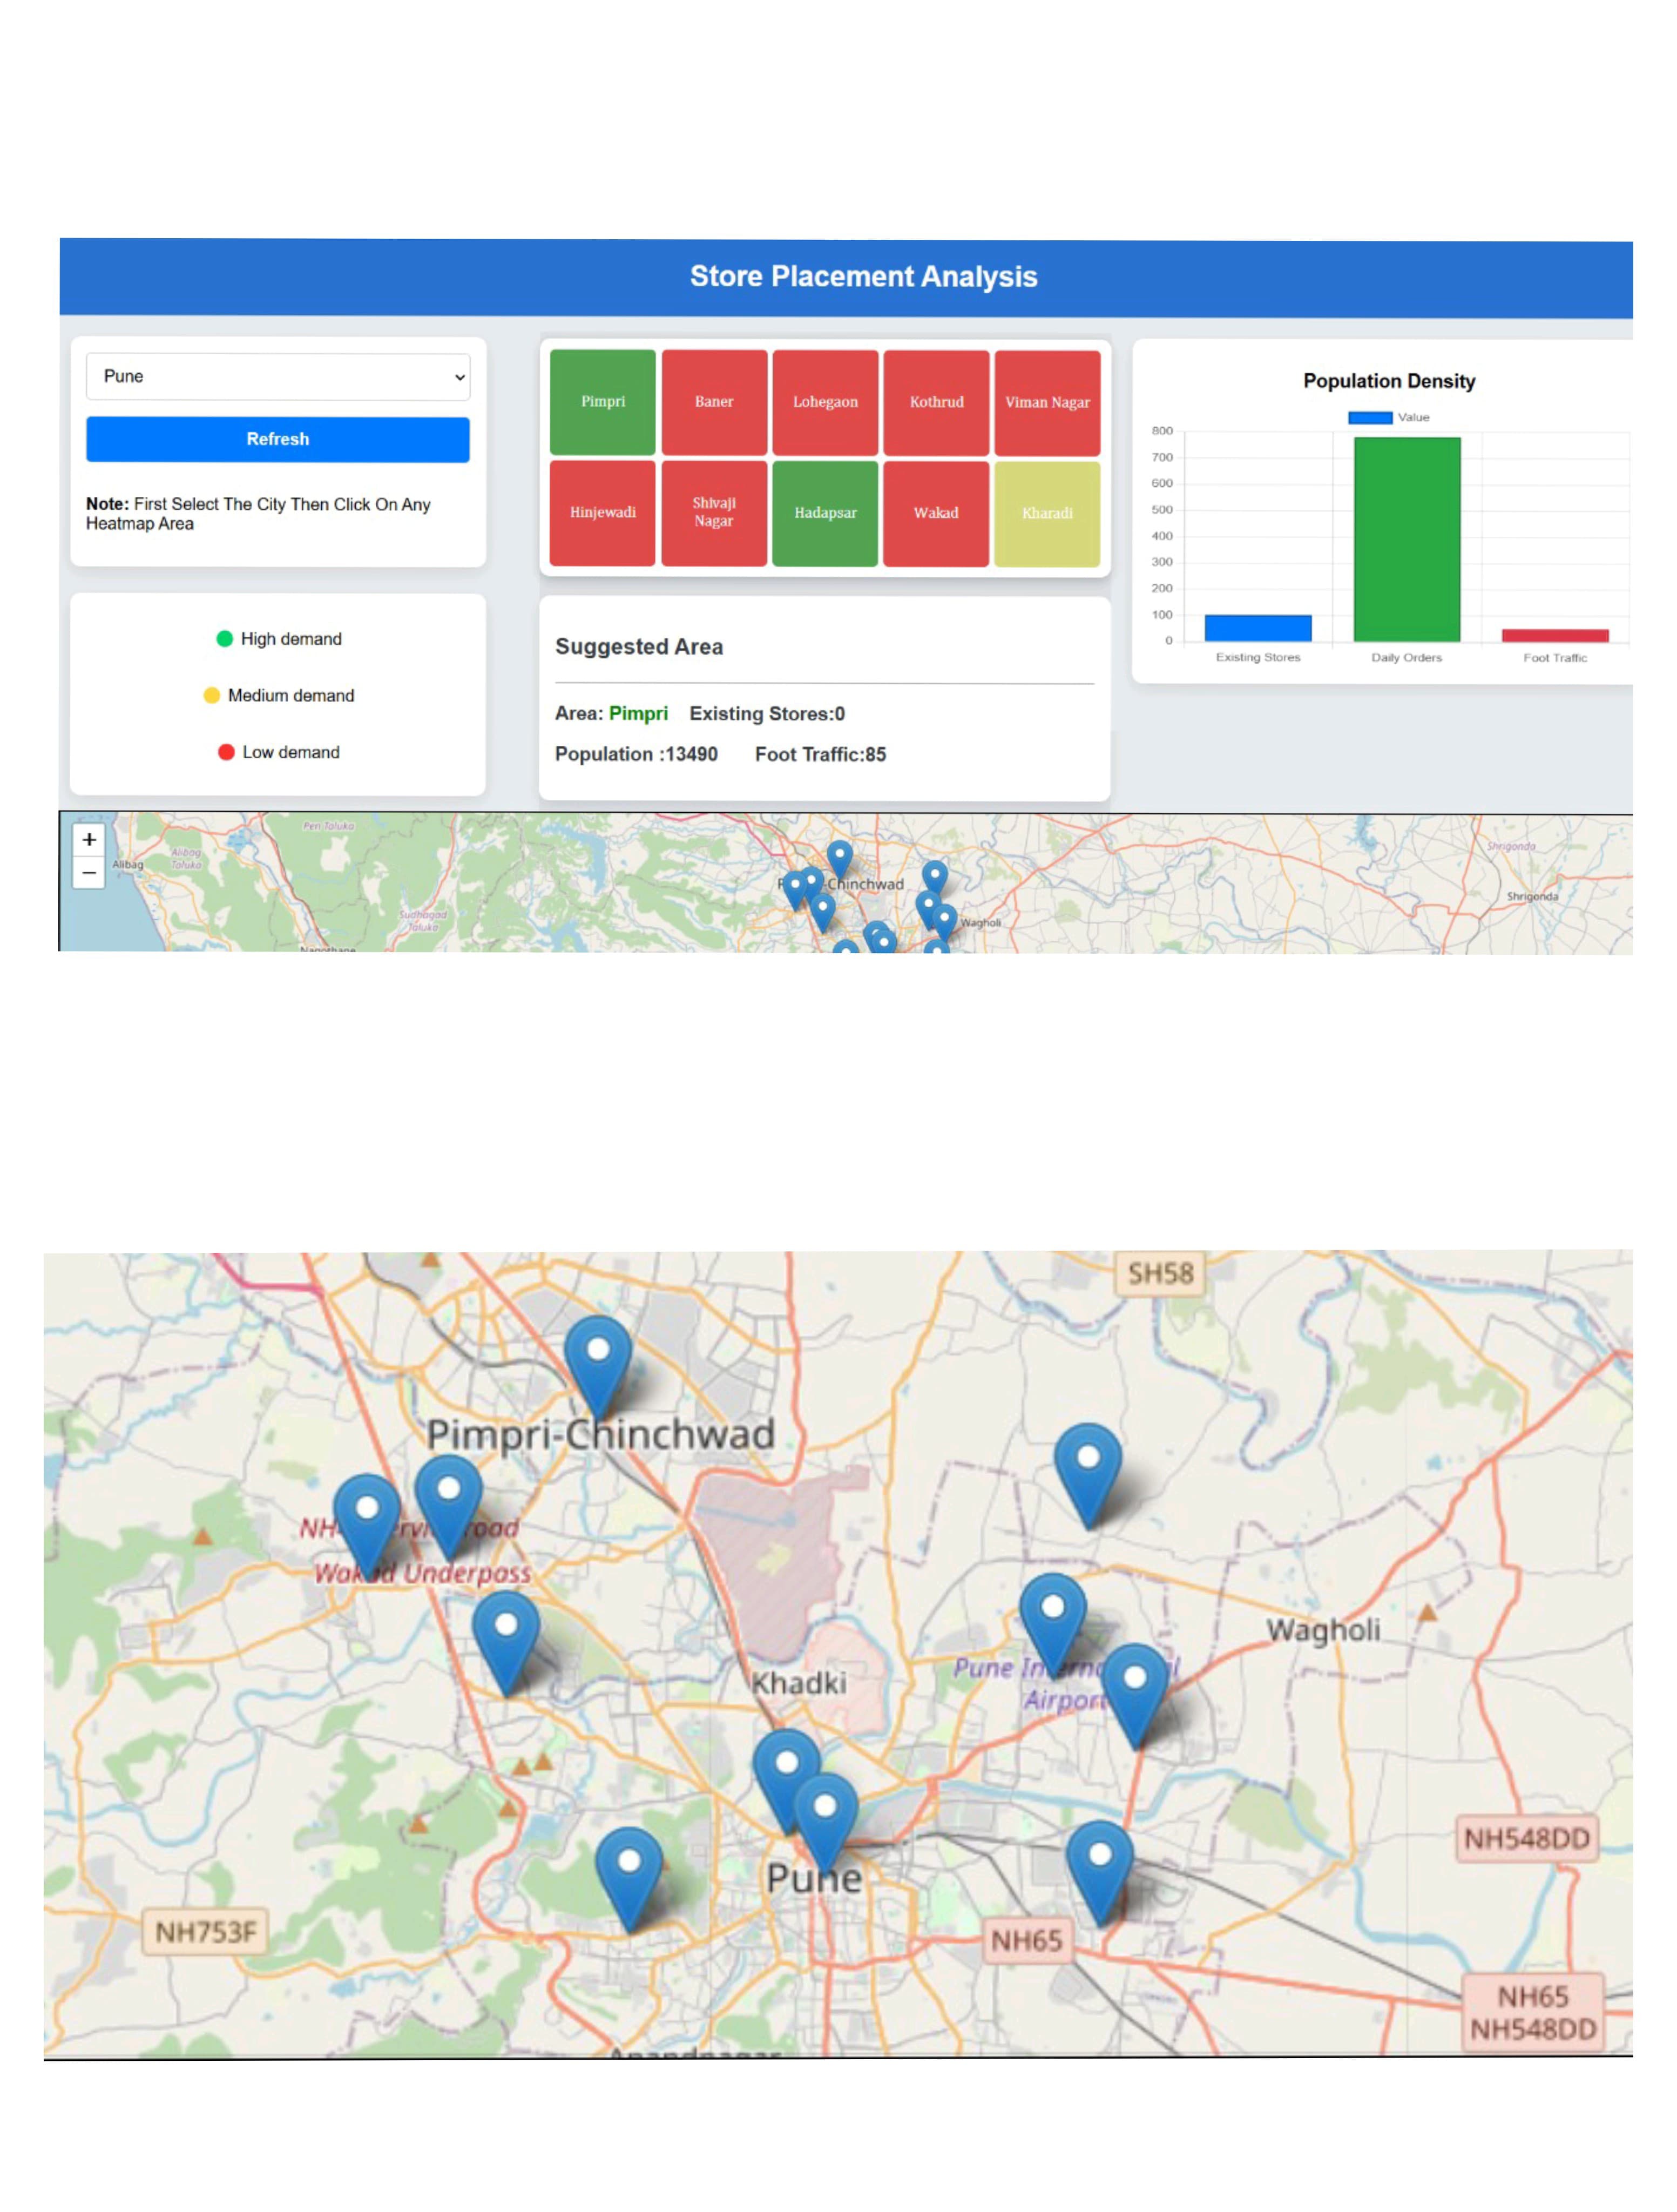Open the Value legend on Population Density chart
The image size is (1677, 2212).
[x=1389, y=417]
